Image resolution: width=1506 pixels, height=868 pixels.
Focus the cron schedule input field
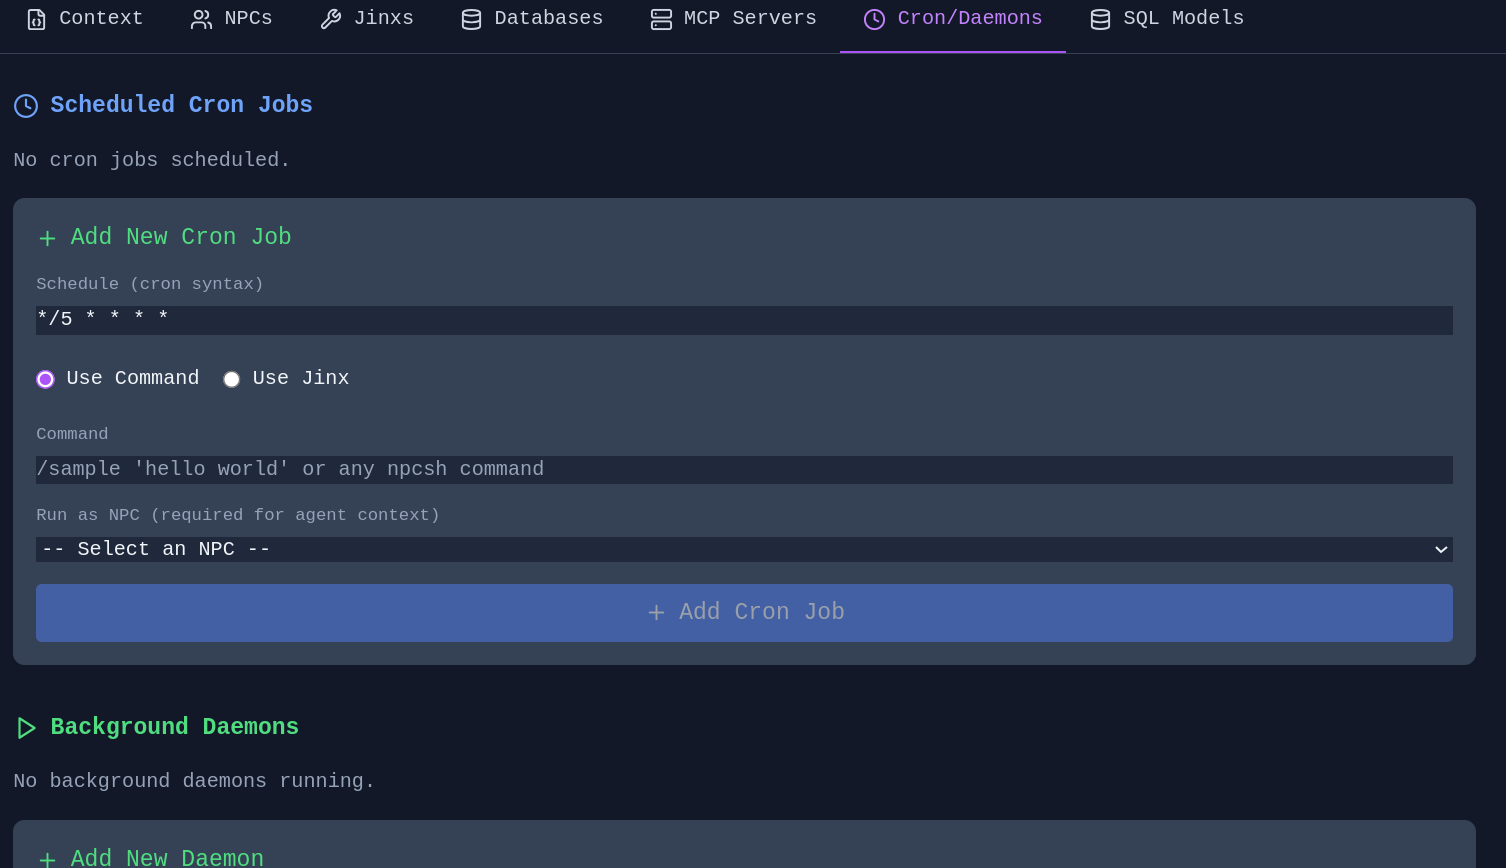(744, 320)
